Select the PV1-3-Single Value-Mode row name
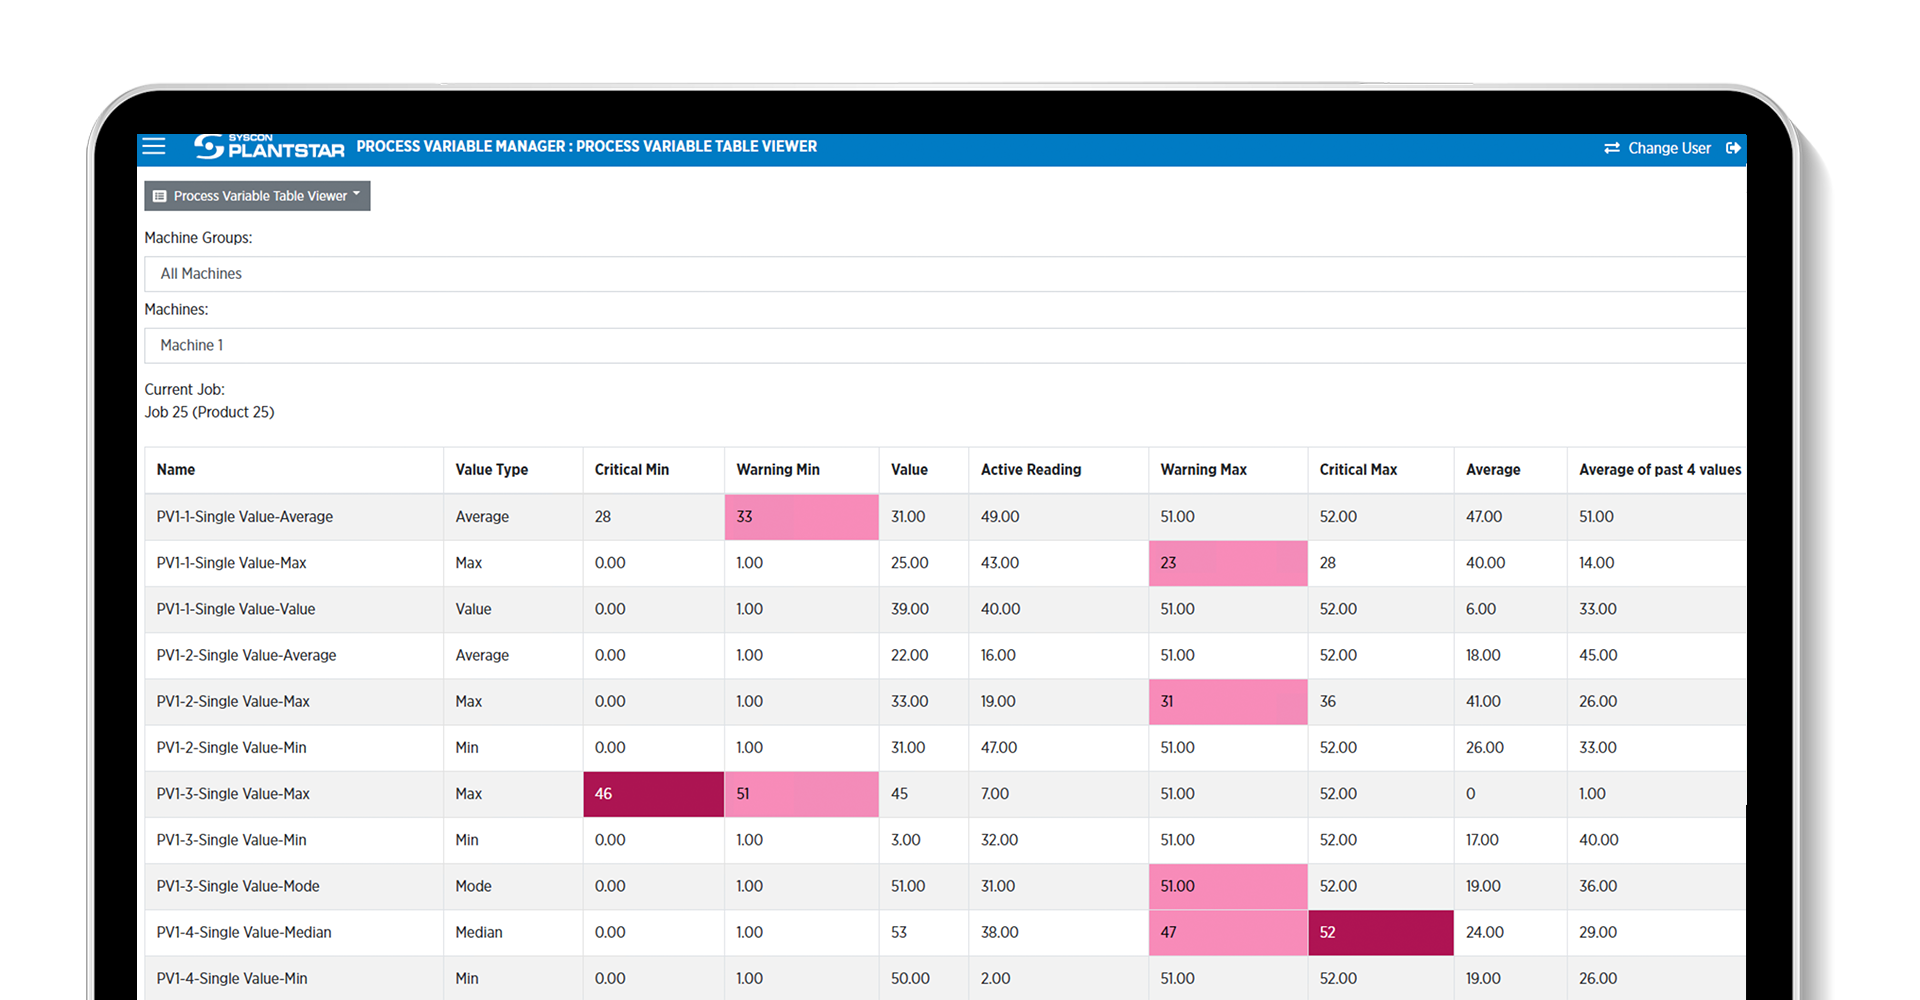 [x=238, y=886]
